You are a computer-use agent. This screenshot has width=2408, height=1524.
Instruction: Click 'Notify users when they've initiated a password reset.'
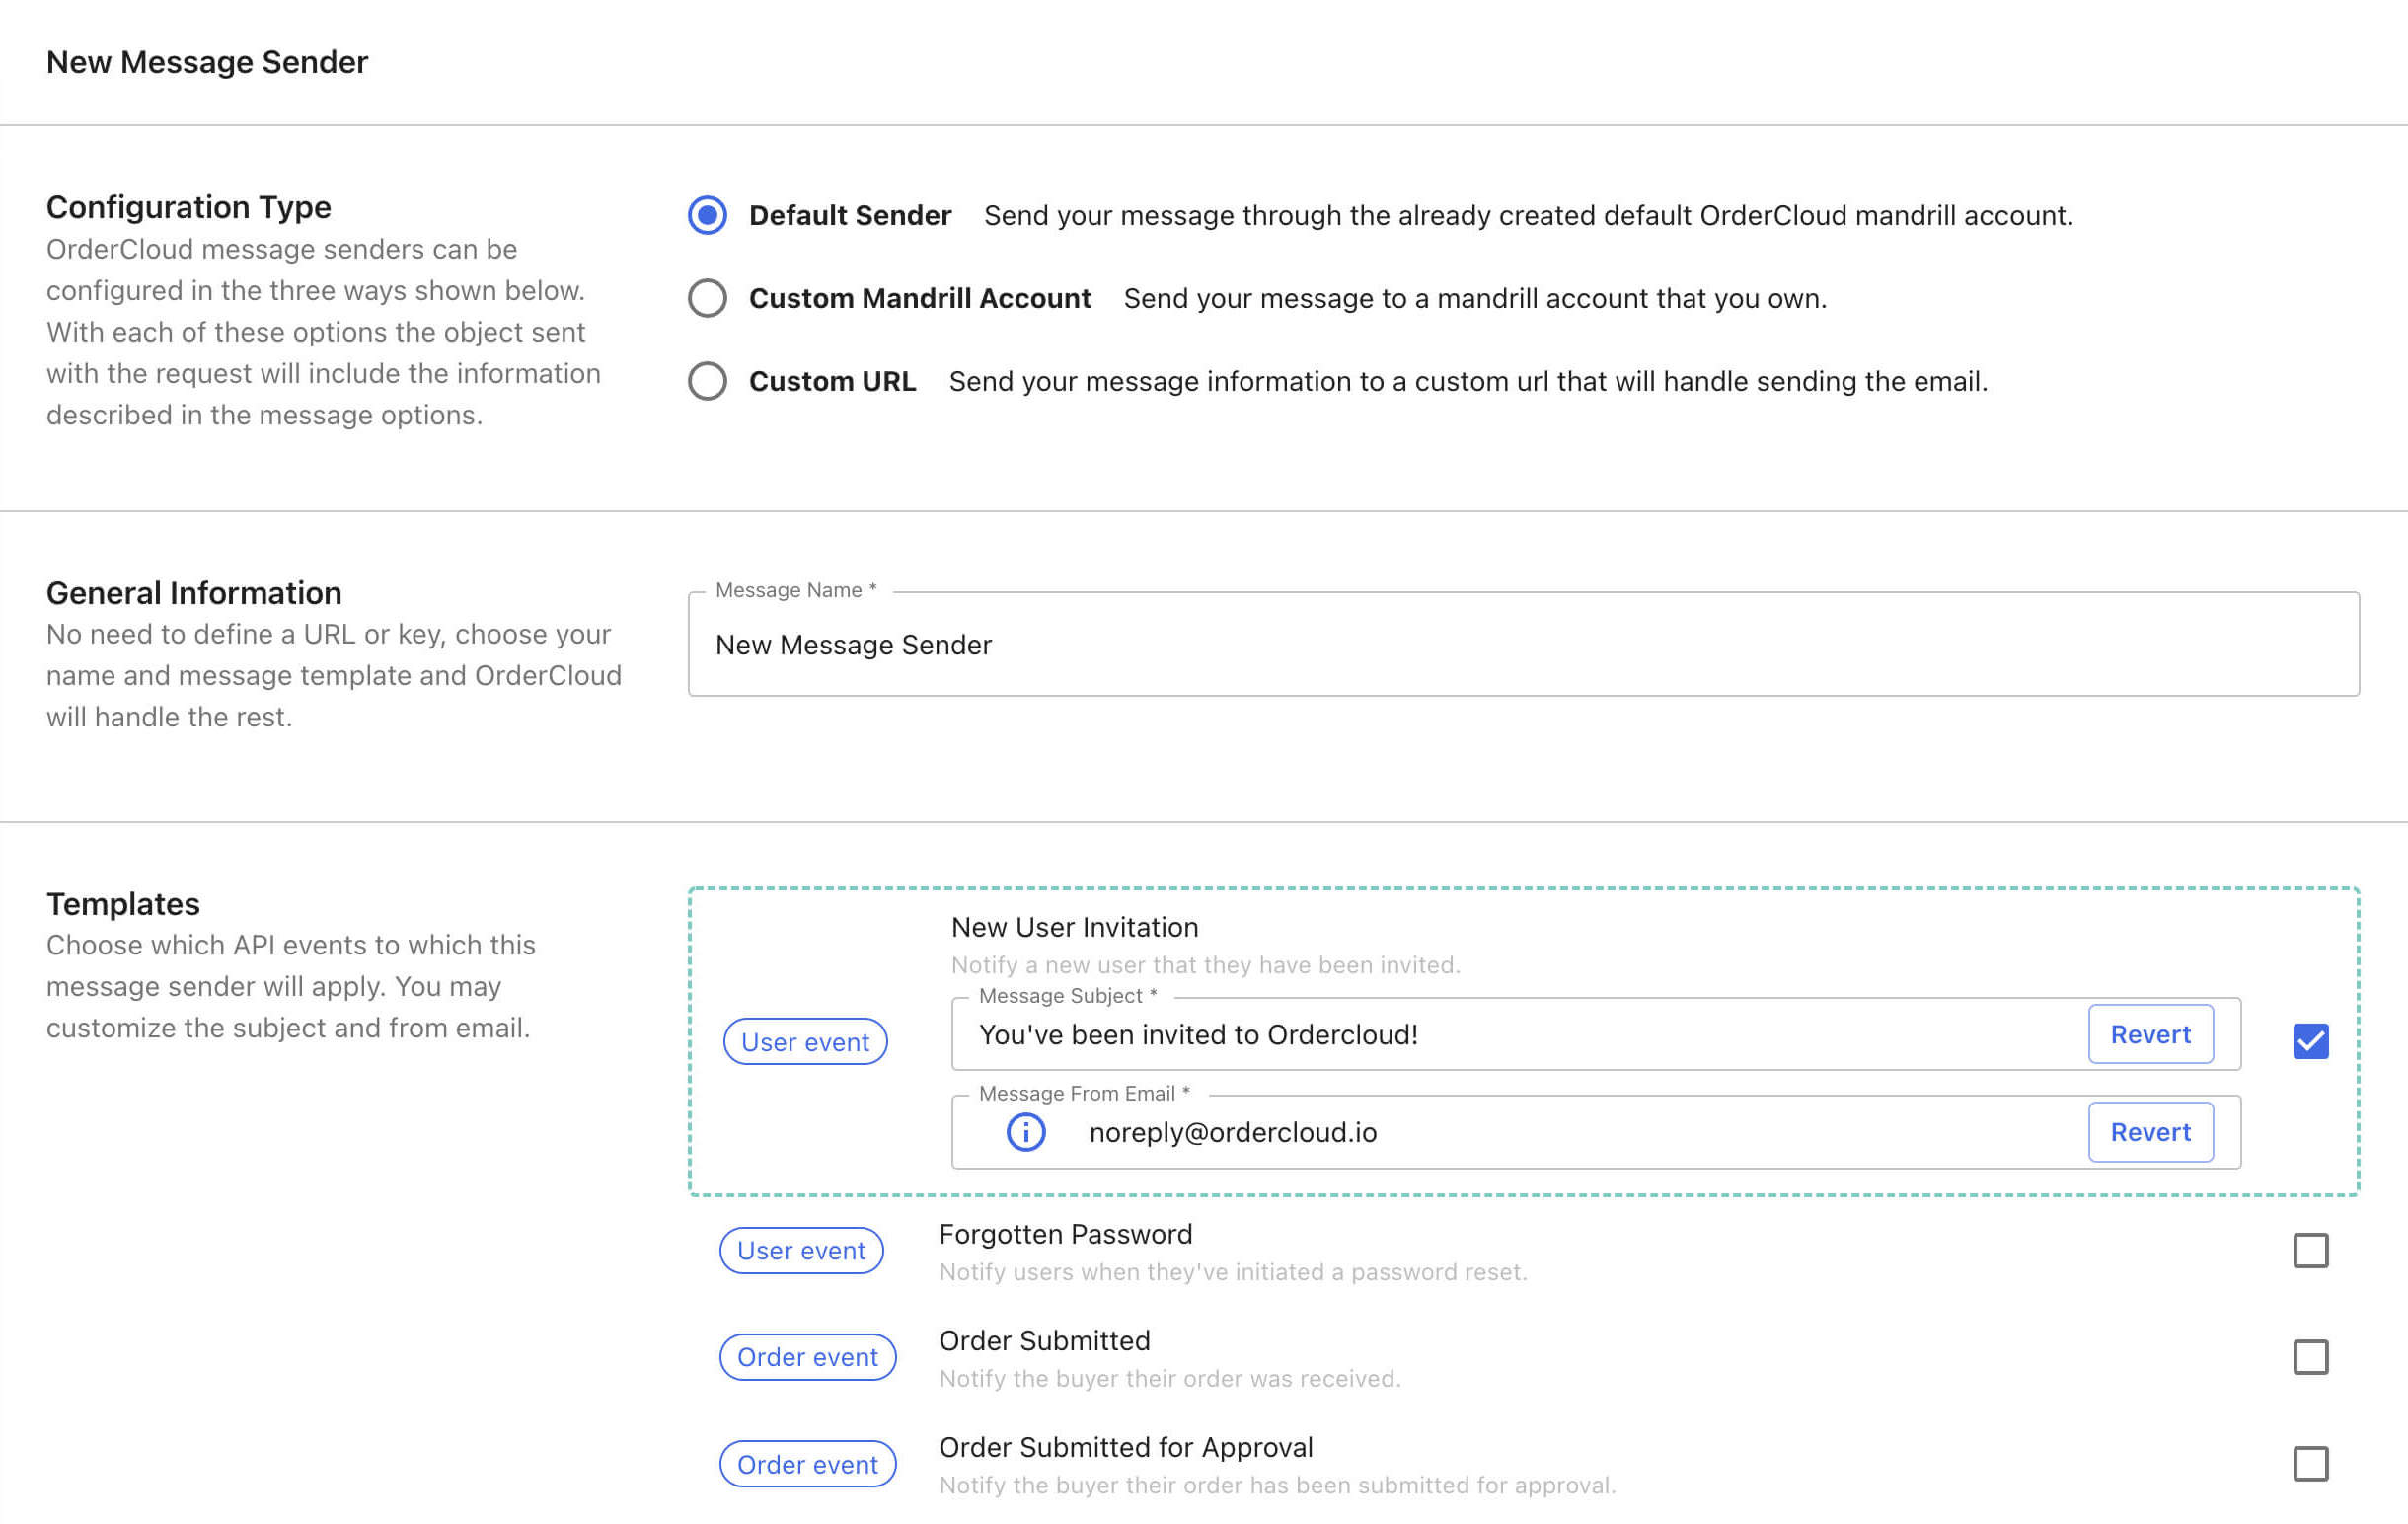click(1233, 1272)
